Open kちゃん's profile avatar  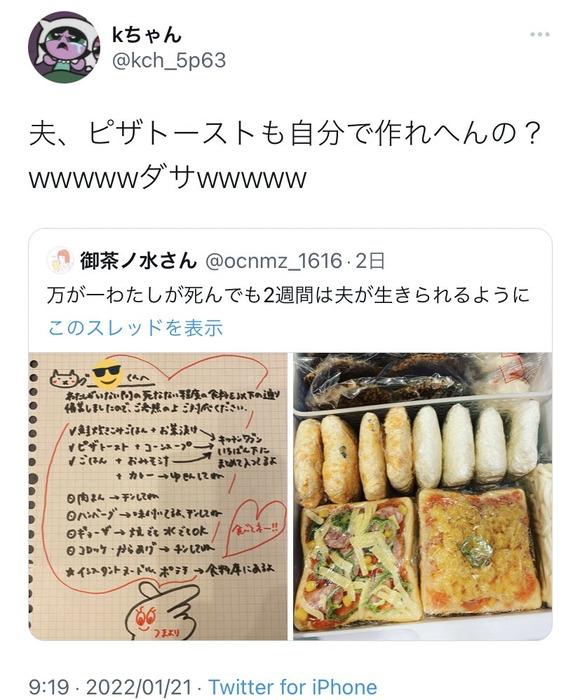[x=64, y=47]
